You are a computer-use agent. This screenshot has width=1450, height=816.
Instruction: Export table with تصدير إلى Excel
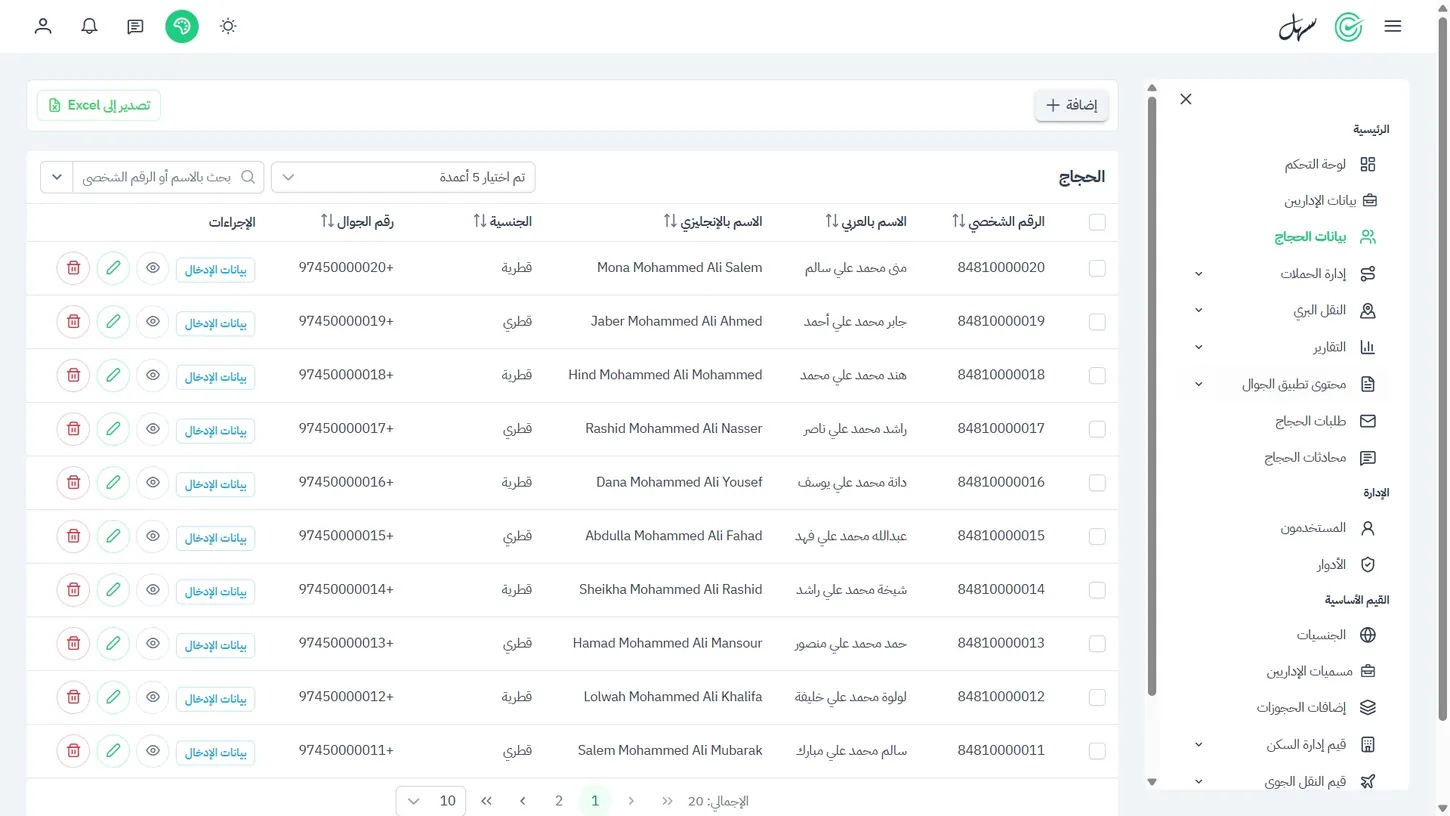point(99,105)
